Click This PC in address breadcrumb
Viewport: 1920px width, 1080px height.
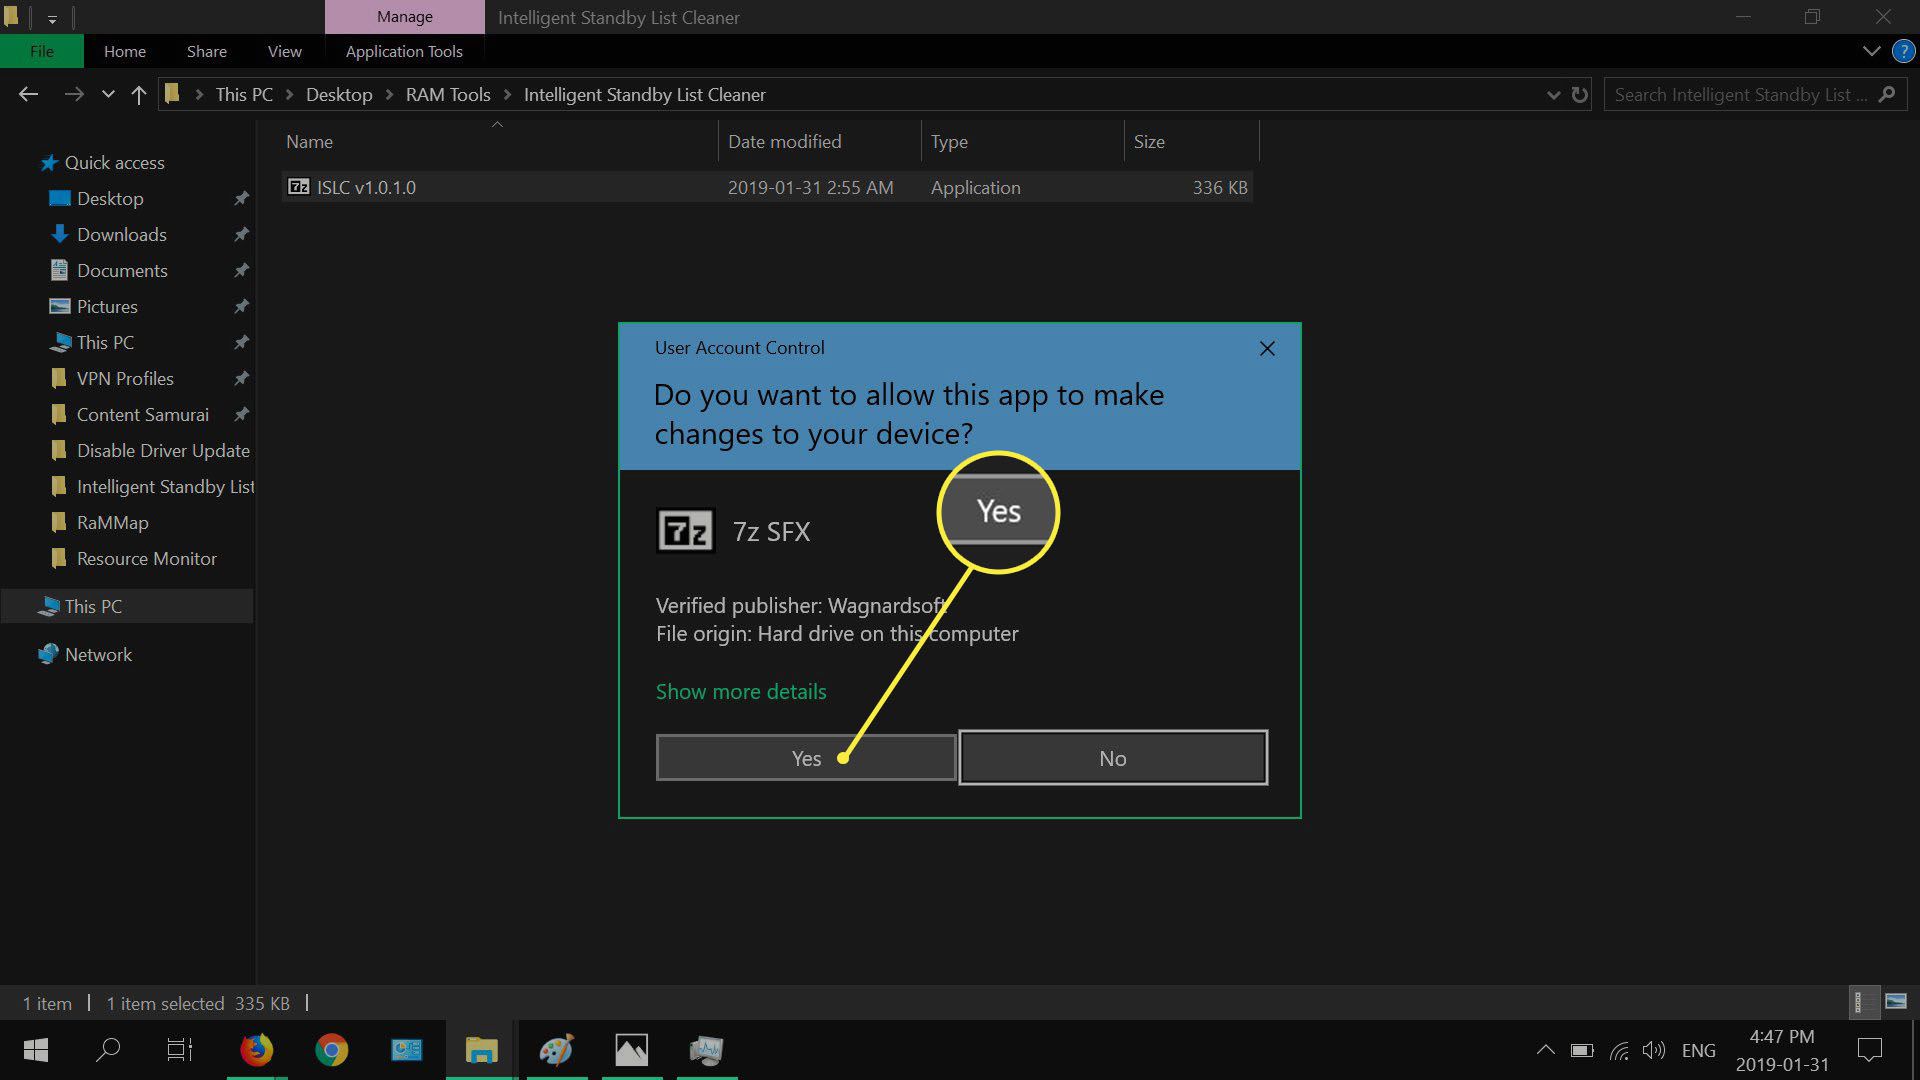pos(244,94)
